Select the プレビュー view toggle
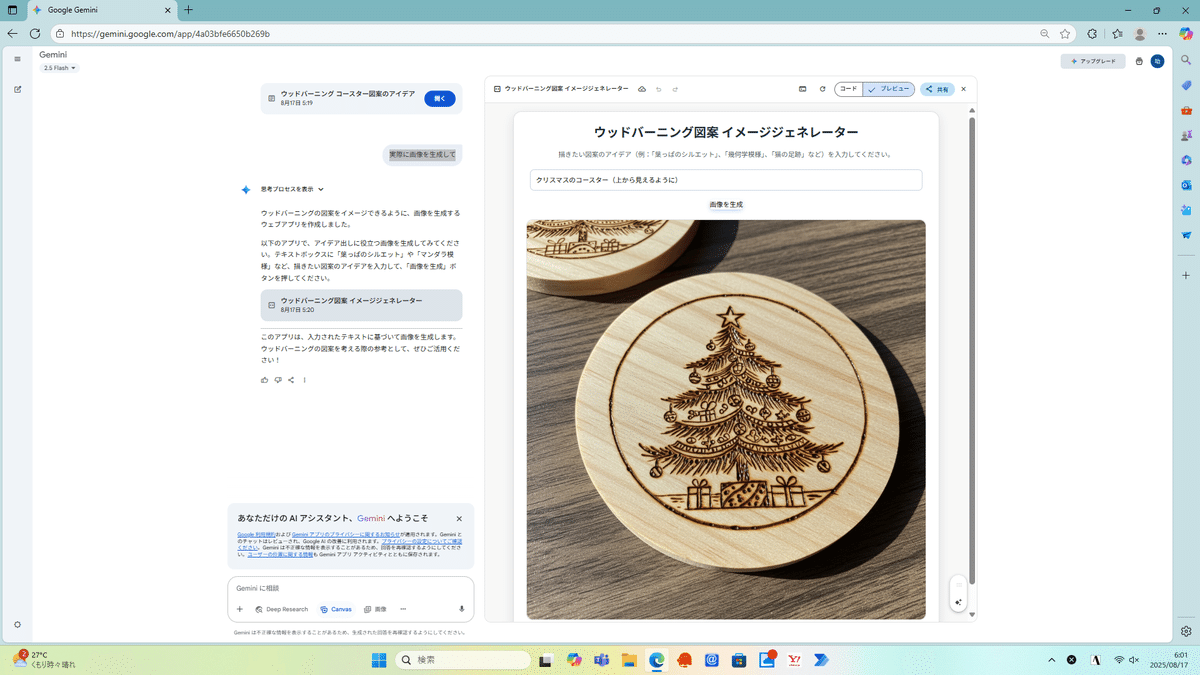Viewport: 1200px width, 675px height. coord(889,89)
